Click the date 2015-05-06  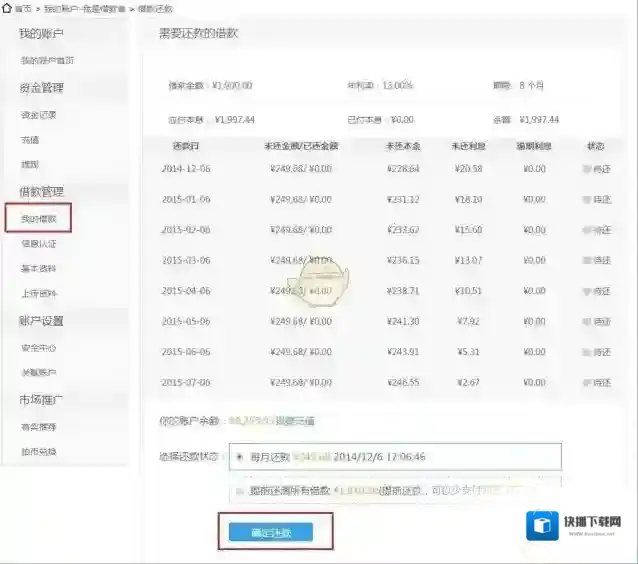[186, 321]
